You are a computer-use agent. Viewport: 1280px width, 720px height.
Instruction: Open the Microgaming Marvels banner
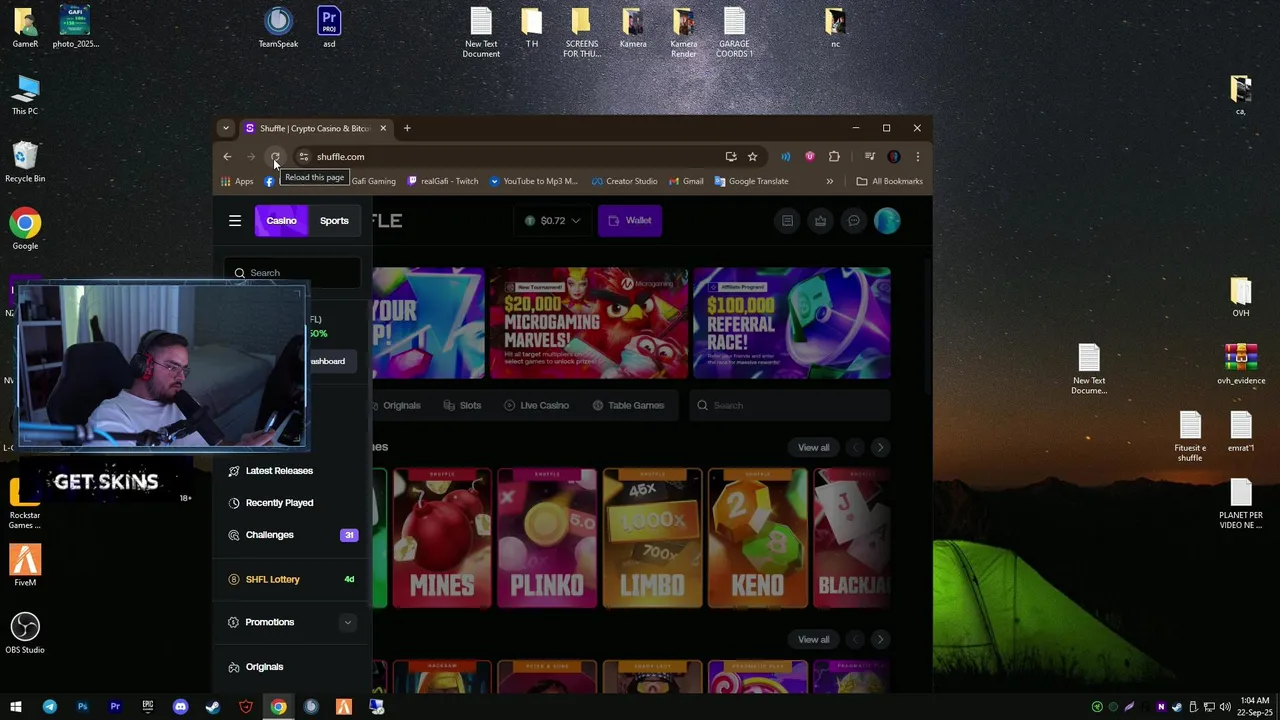(x=588, y=324)
